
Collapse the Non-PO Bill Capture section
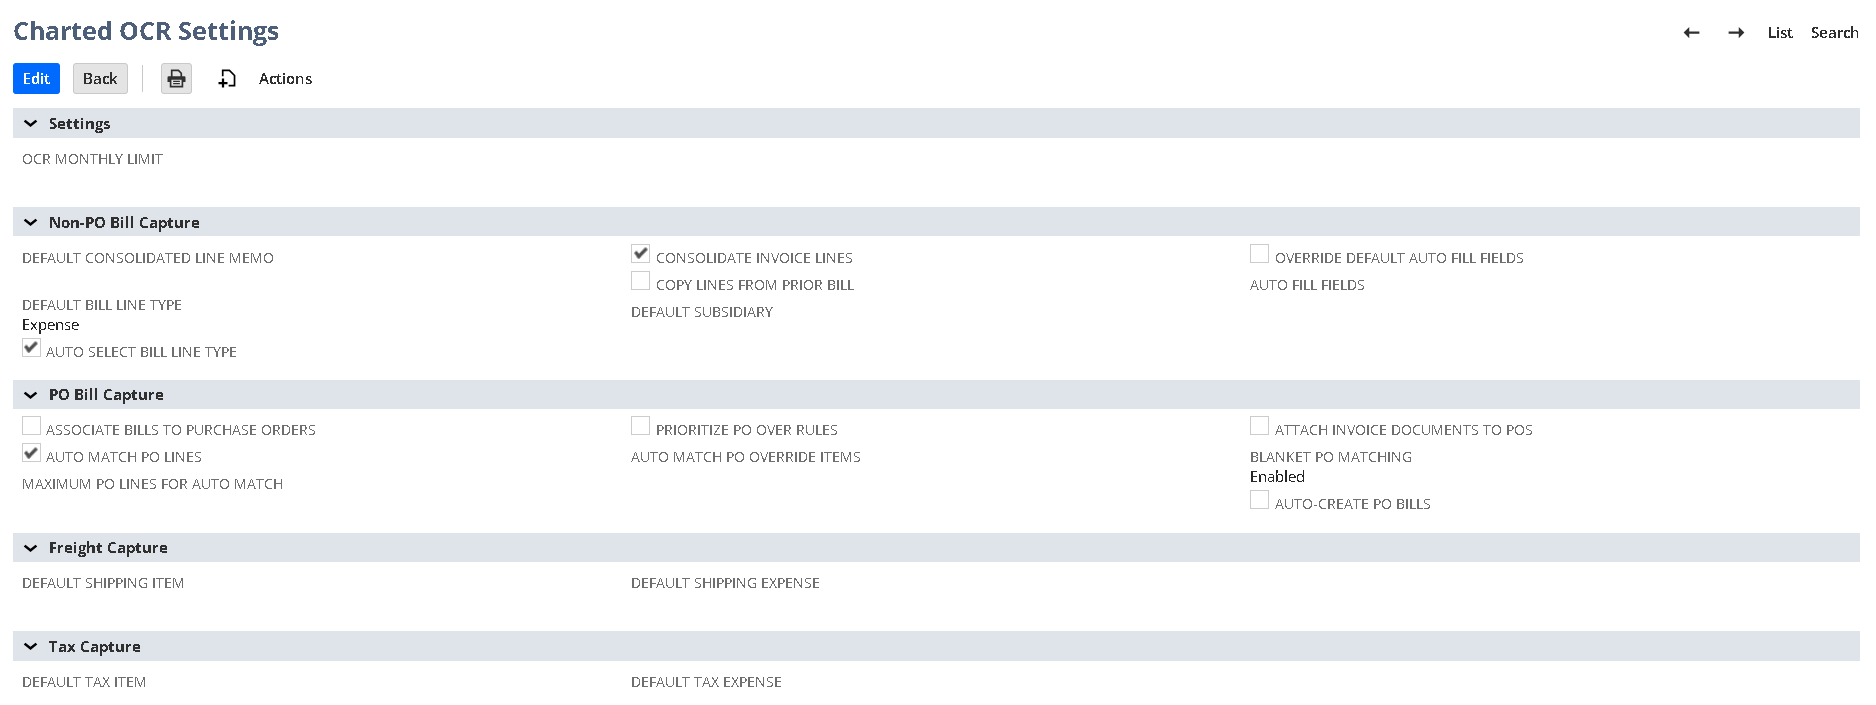(x=31, y=223)
